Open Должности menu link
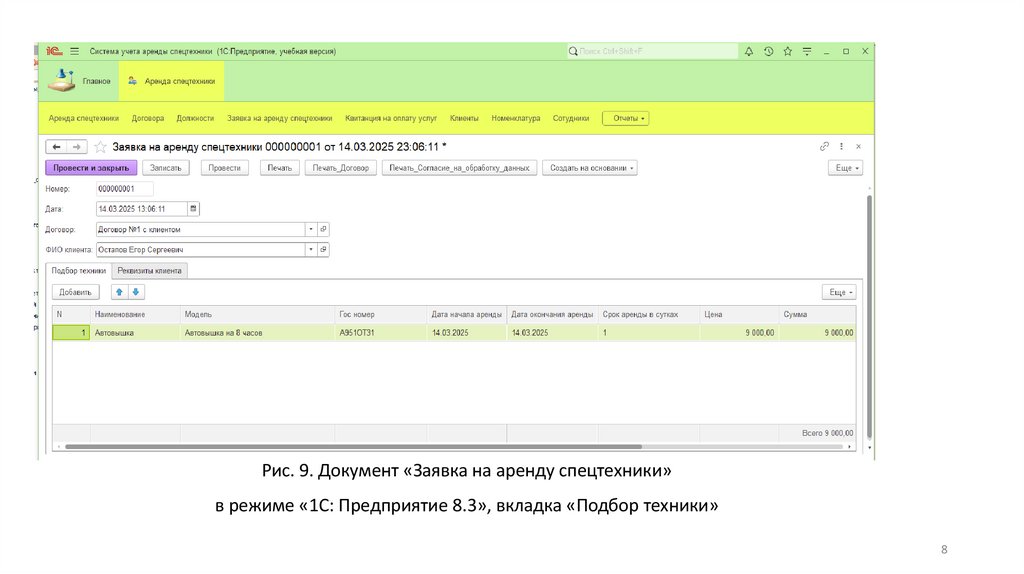1024x574 pixels. 195,118
